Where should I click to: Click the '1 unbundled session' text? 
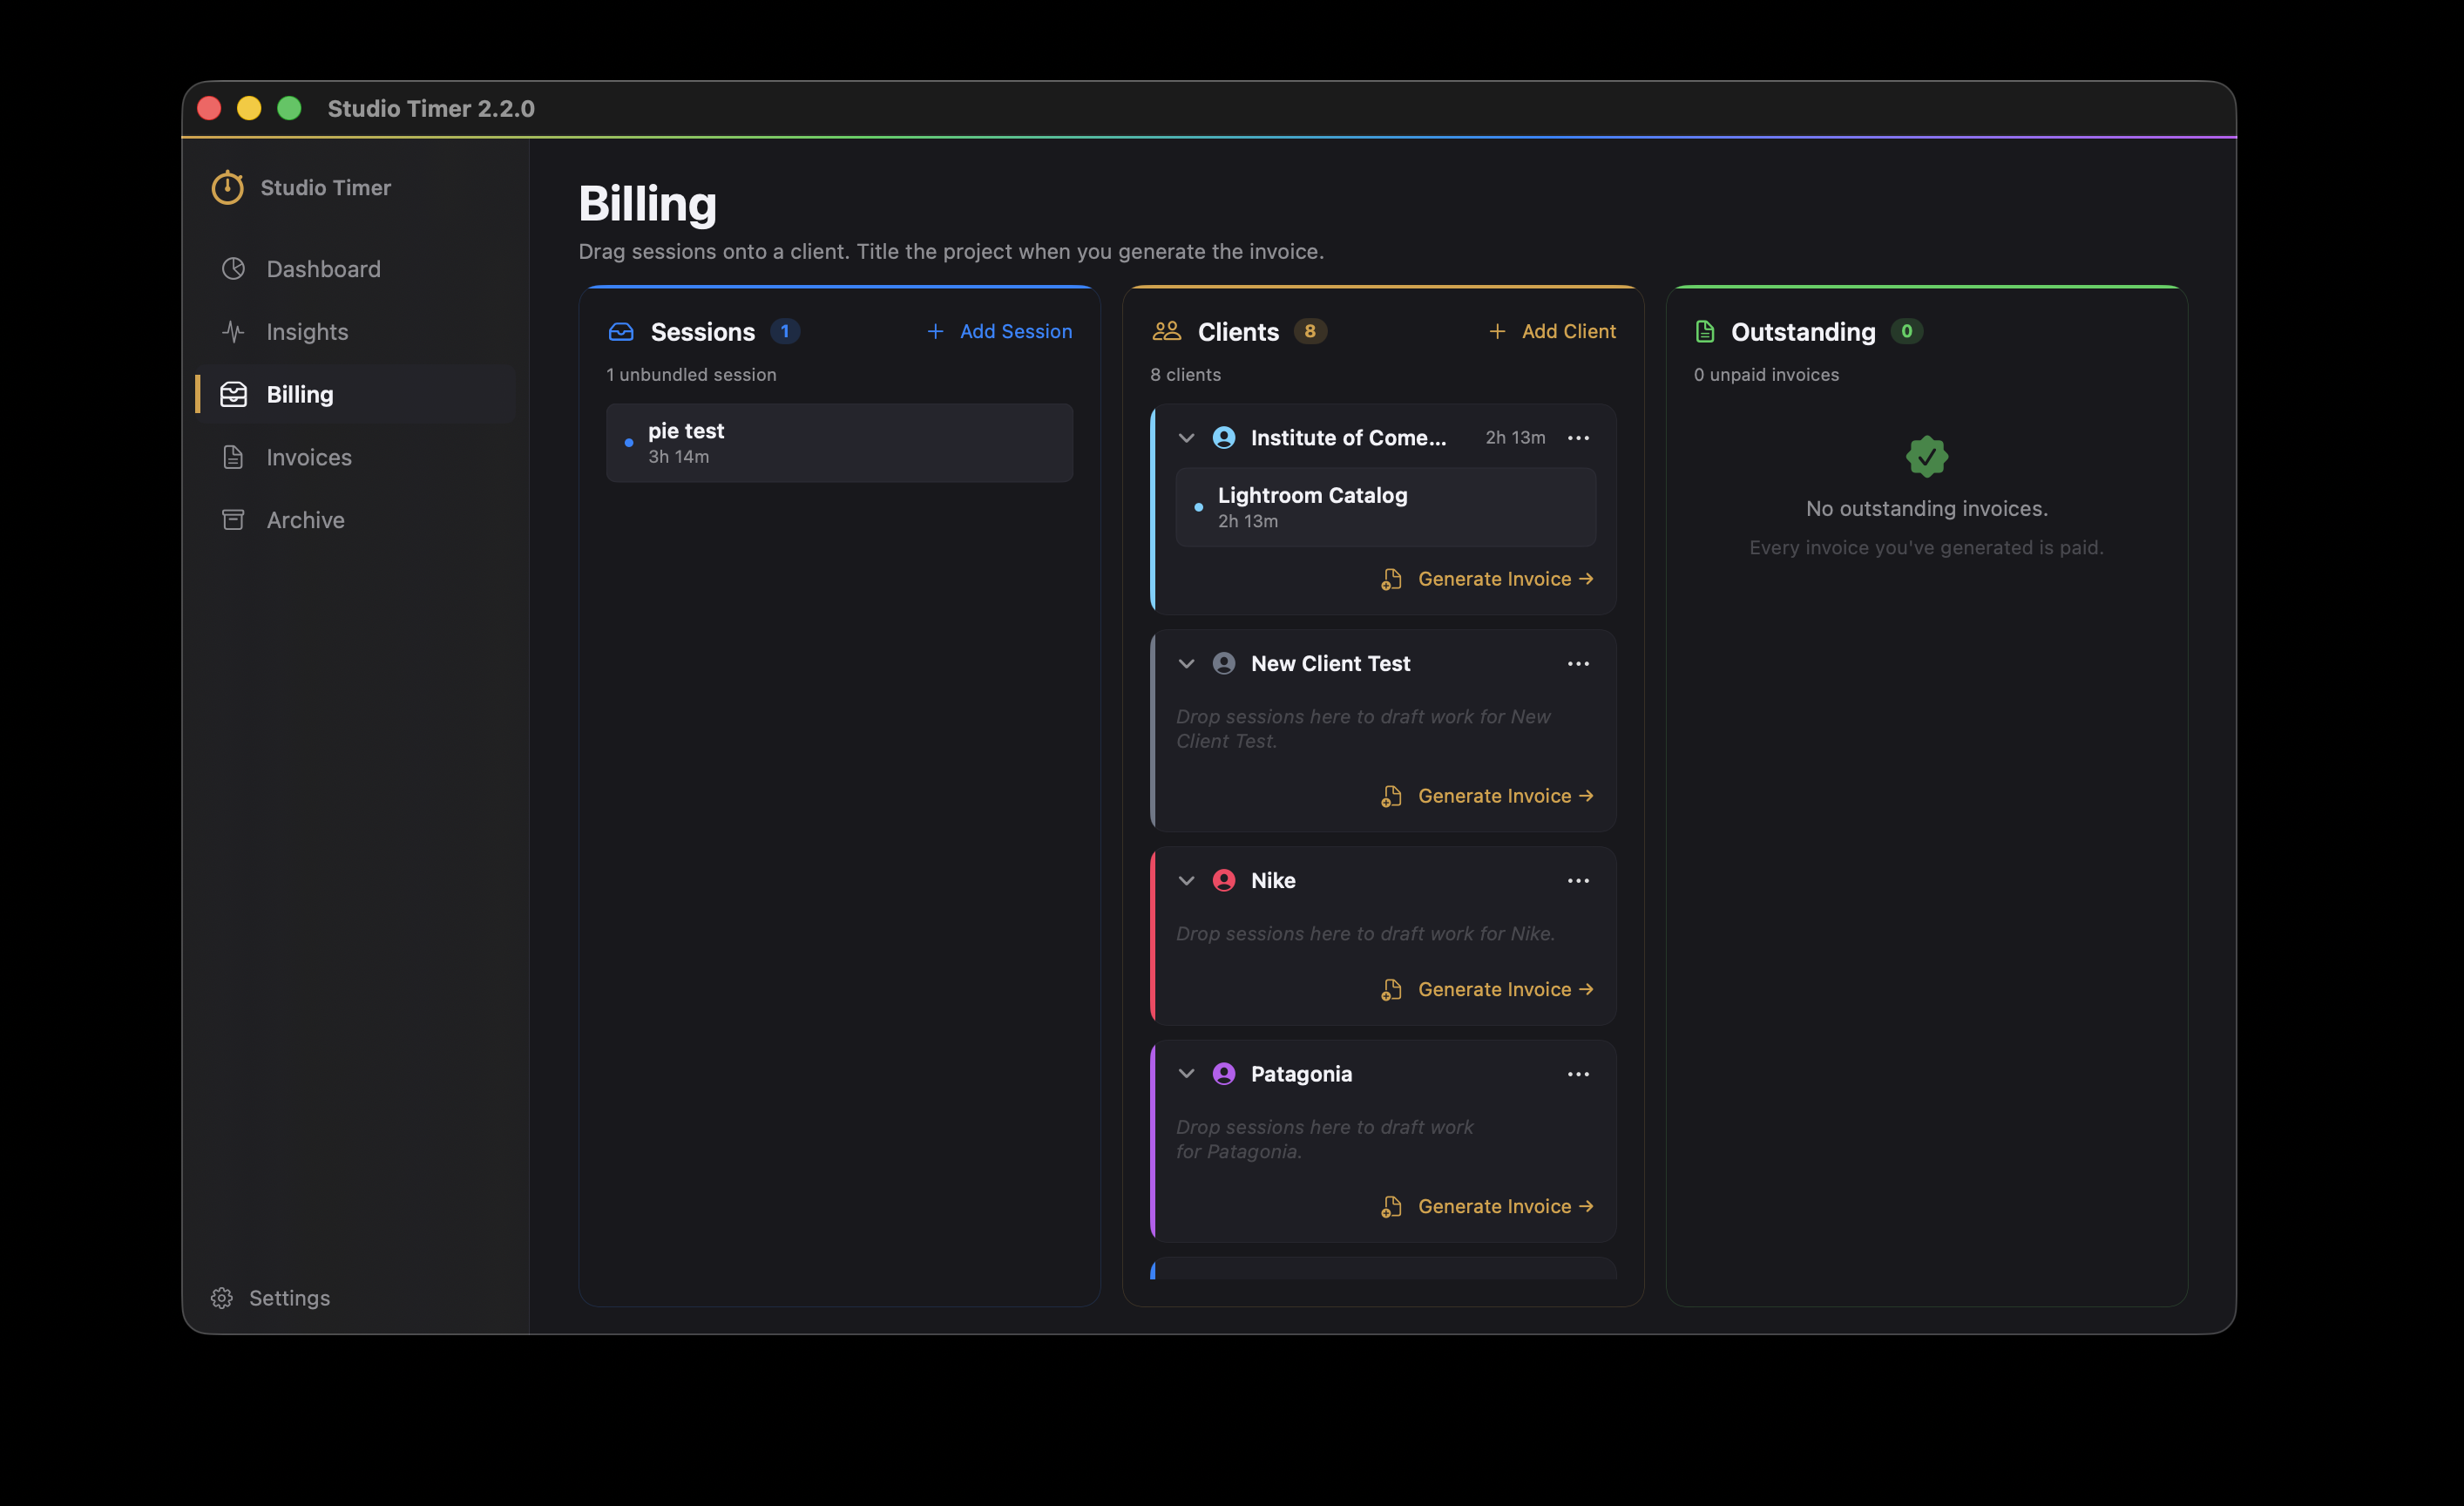(691, 375)
